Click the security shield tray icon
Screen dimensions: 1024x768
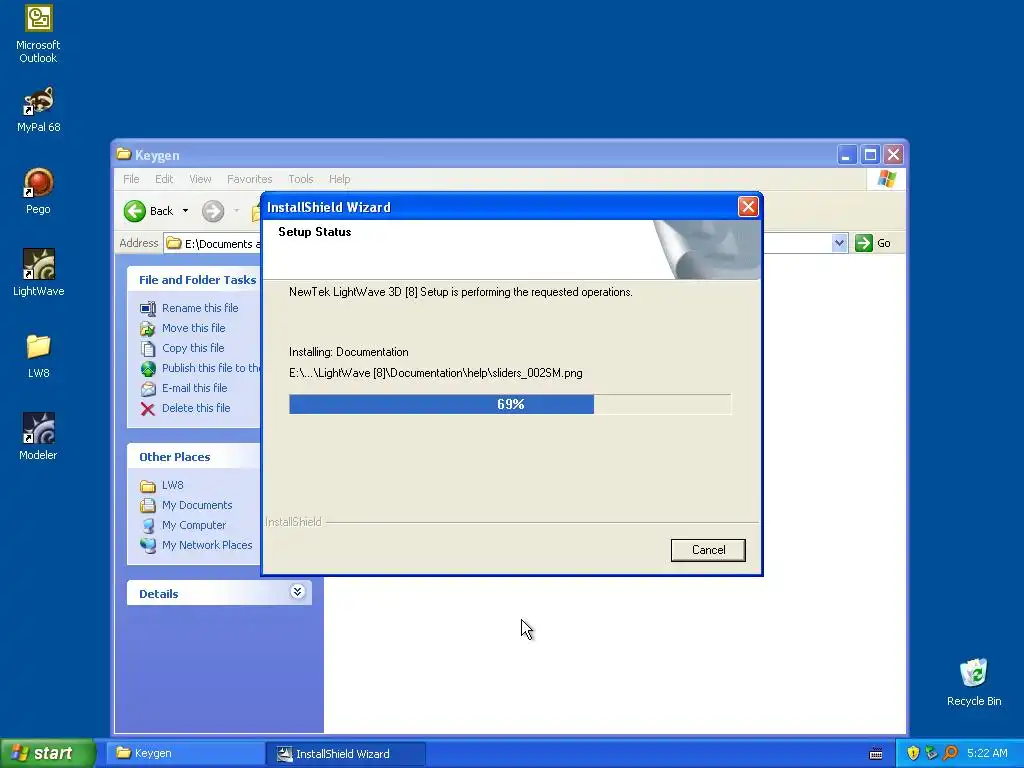pos(913,753)
